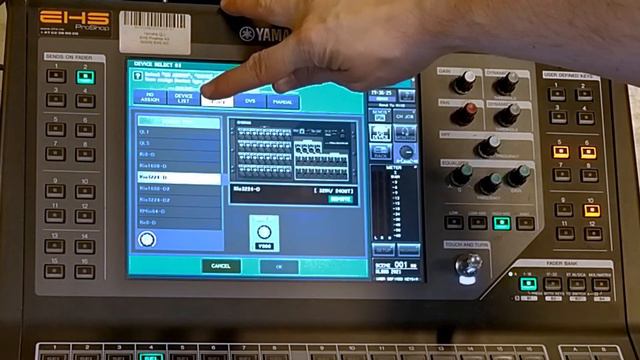
Task: Toggle Sends On Fader key 16
Action: coord(84,271)
